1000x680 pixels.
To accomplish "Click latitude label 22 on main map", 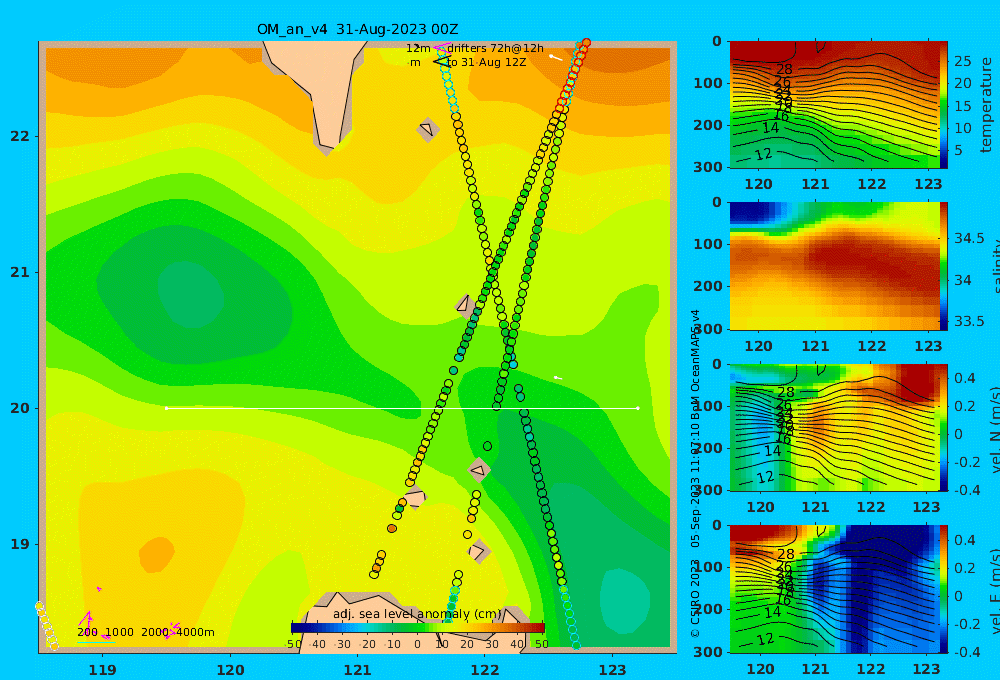I will click(x=20, y=136).
